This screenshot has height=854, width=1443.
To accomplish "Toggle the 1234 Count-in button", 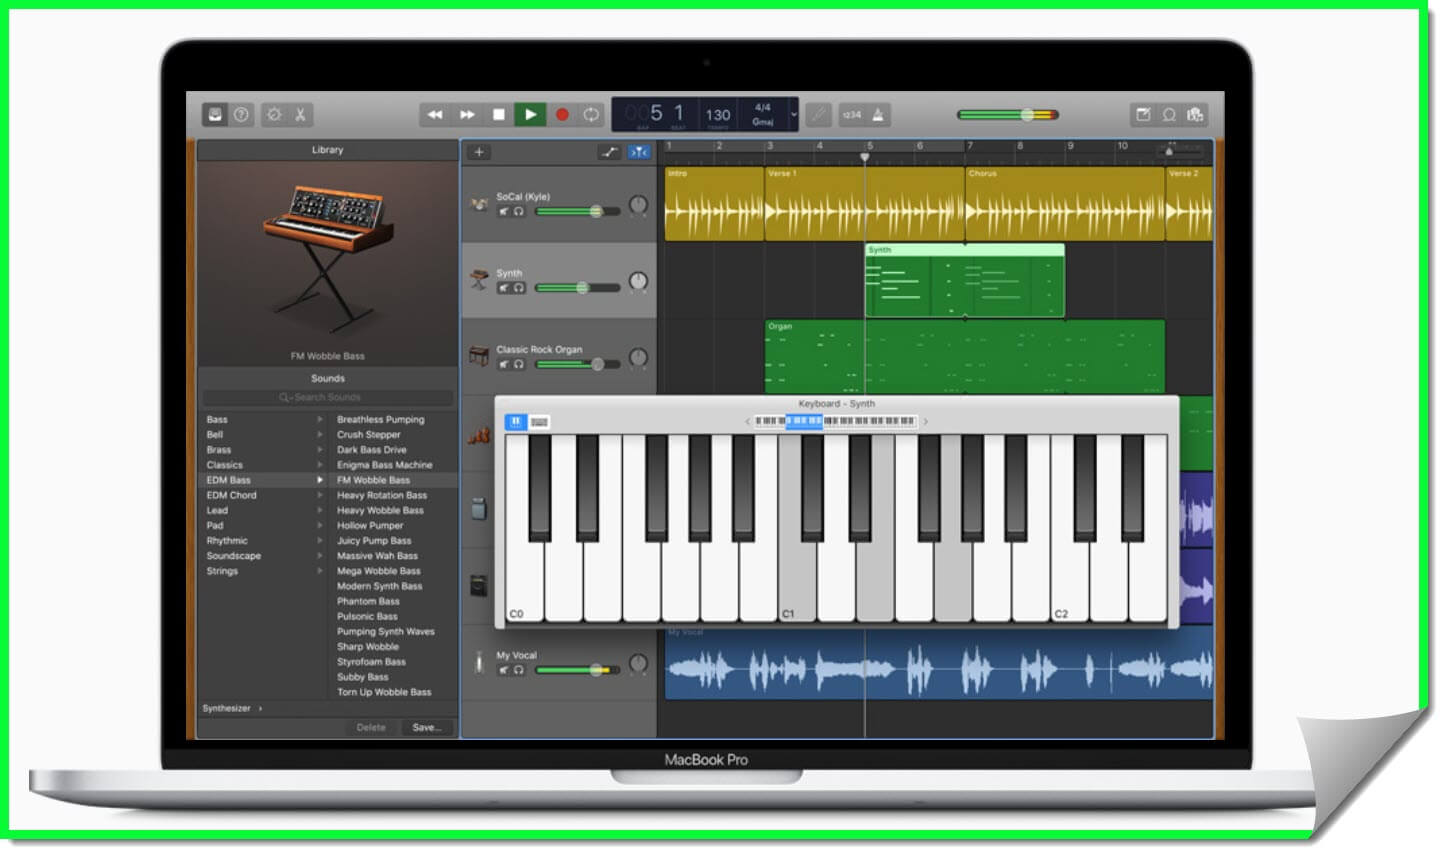I will click(852, 115).
